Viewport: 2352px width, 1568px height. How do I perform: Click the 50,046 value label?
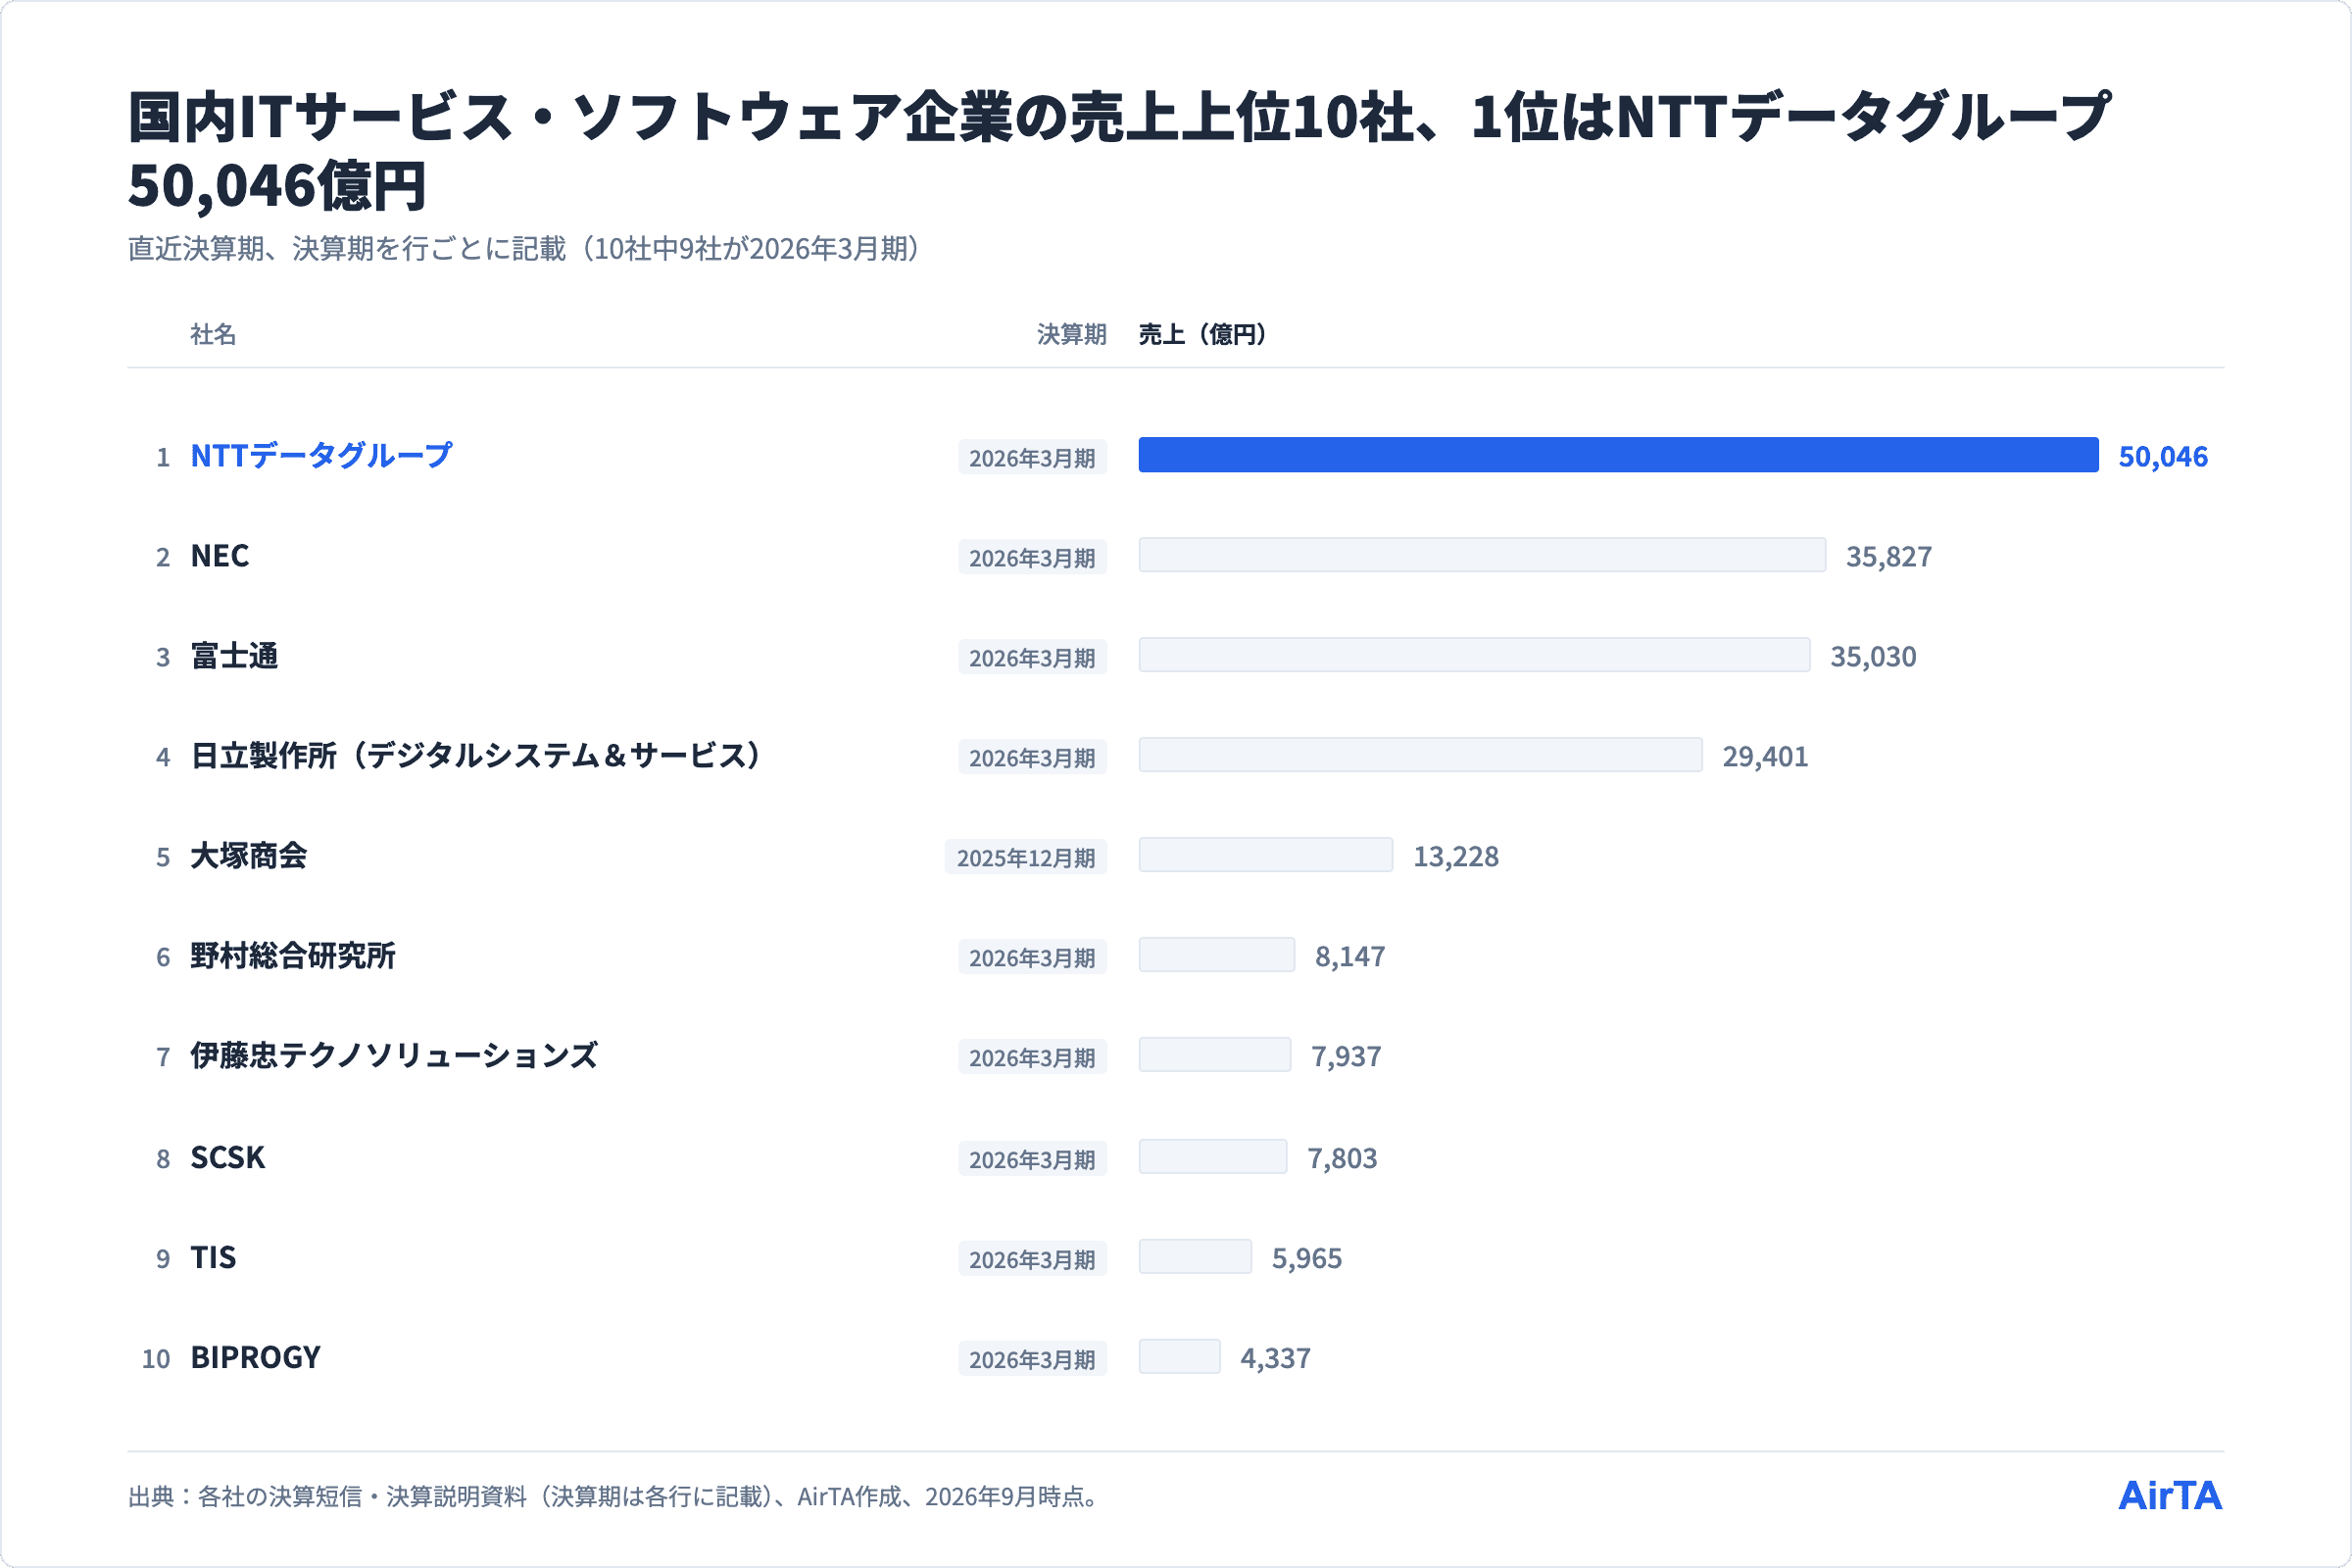(2163, 457)
